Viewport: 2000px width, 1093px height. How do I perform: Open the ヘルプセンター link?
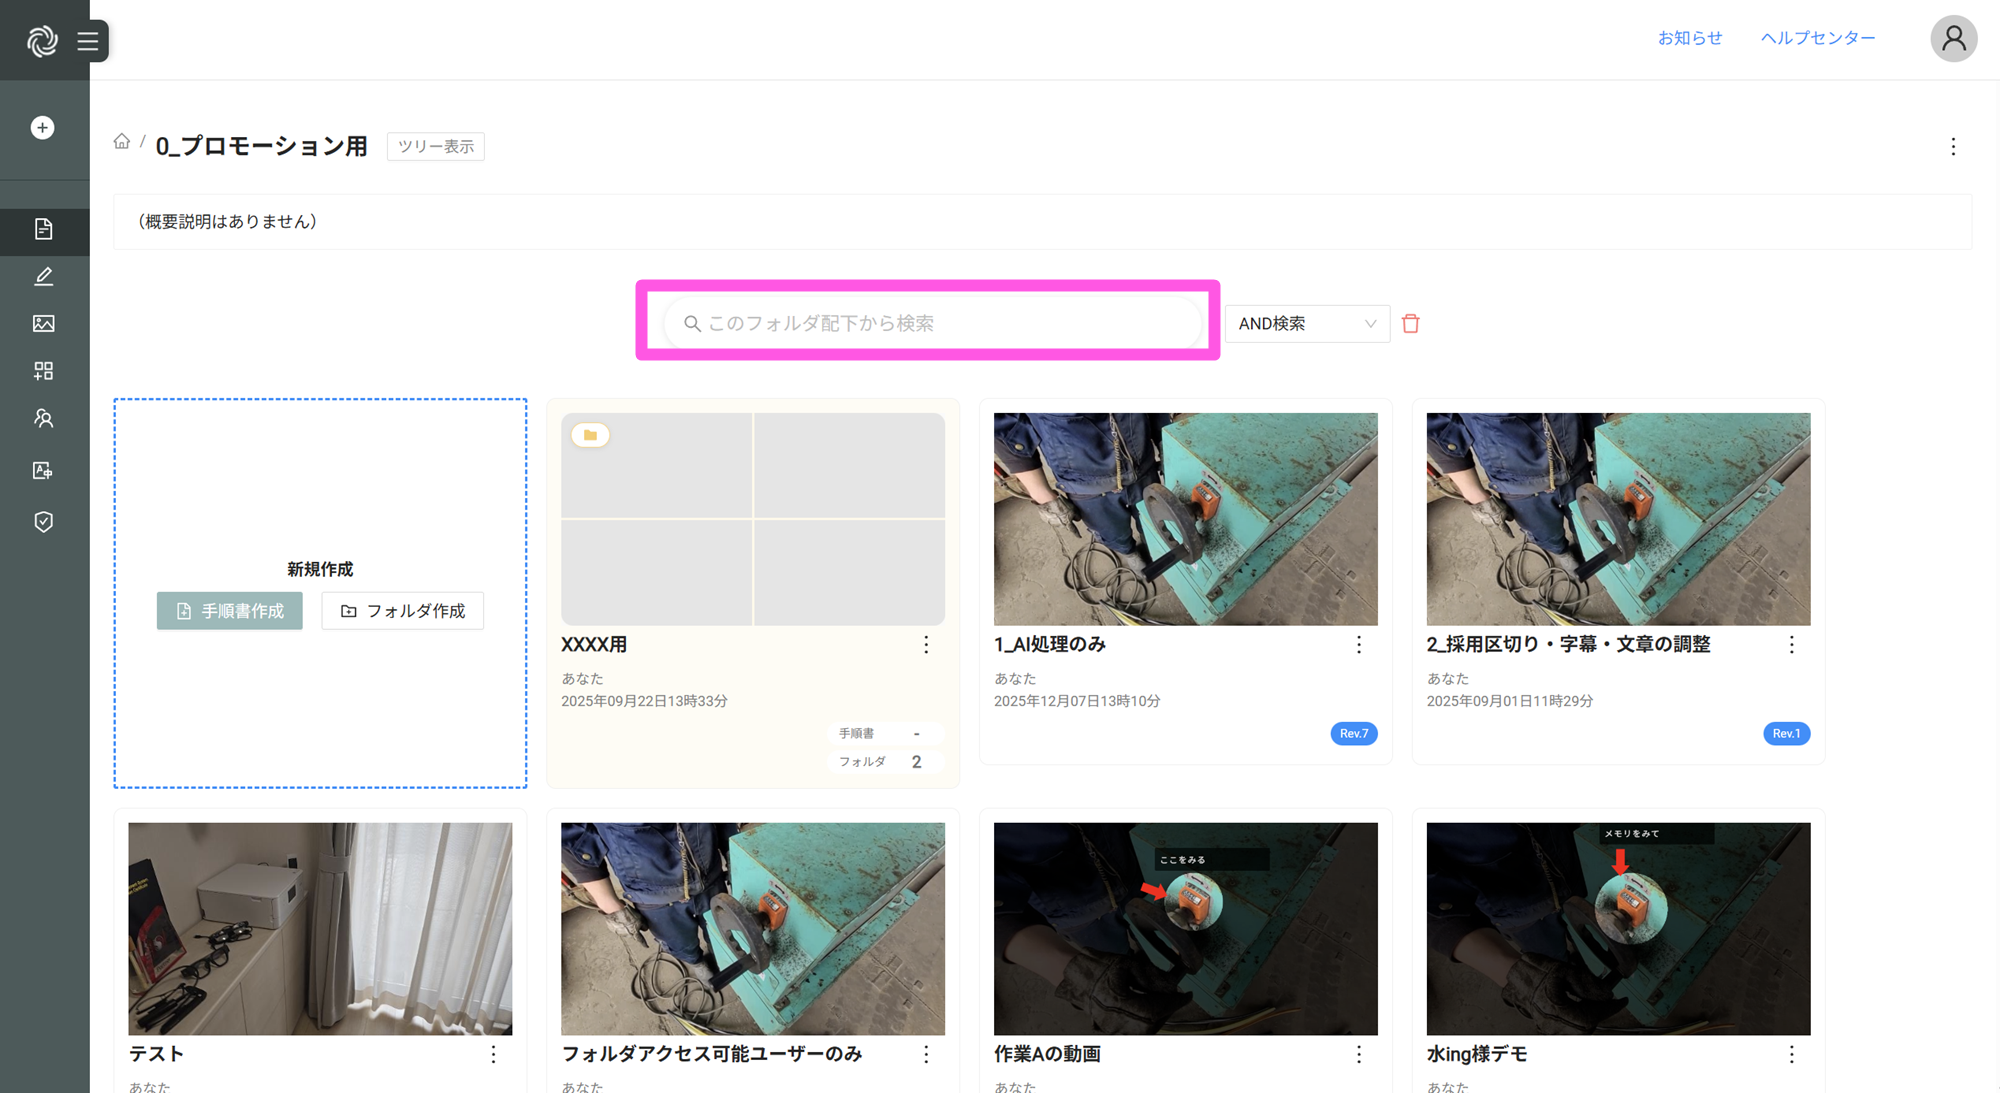coord(1817,38)
